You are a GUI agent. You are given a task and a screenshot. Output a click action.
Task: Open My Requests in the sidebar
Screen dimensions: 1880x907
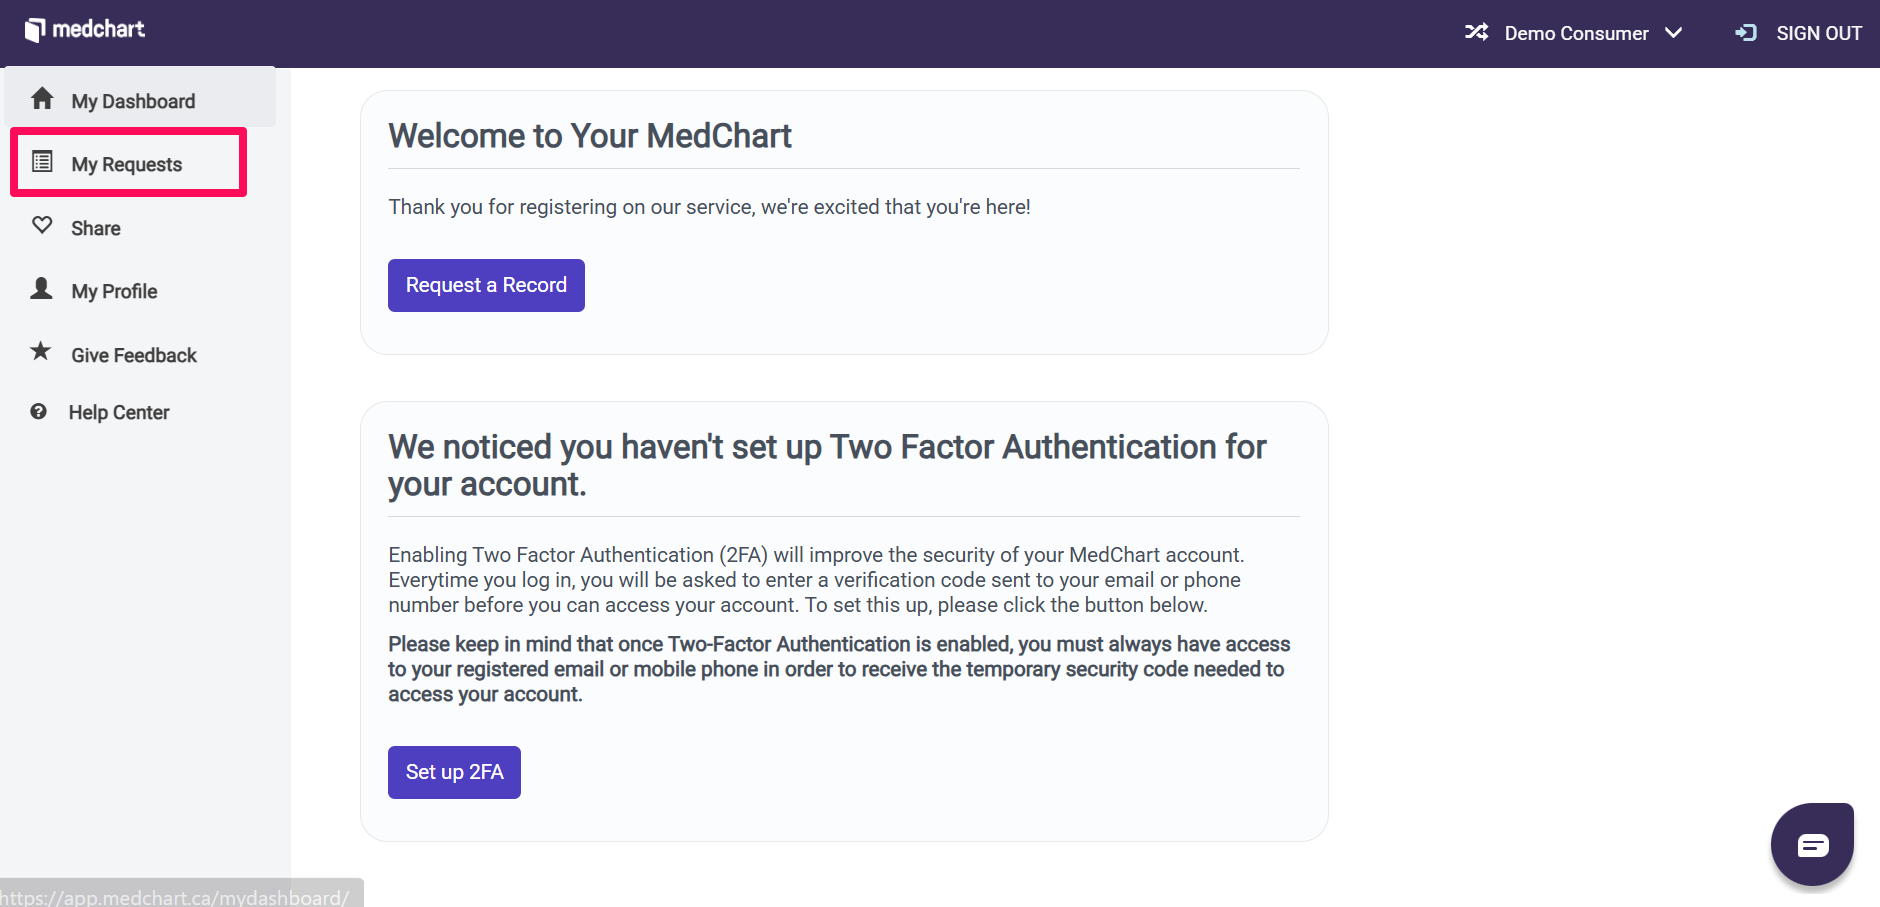pos(128,162)
